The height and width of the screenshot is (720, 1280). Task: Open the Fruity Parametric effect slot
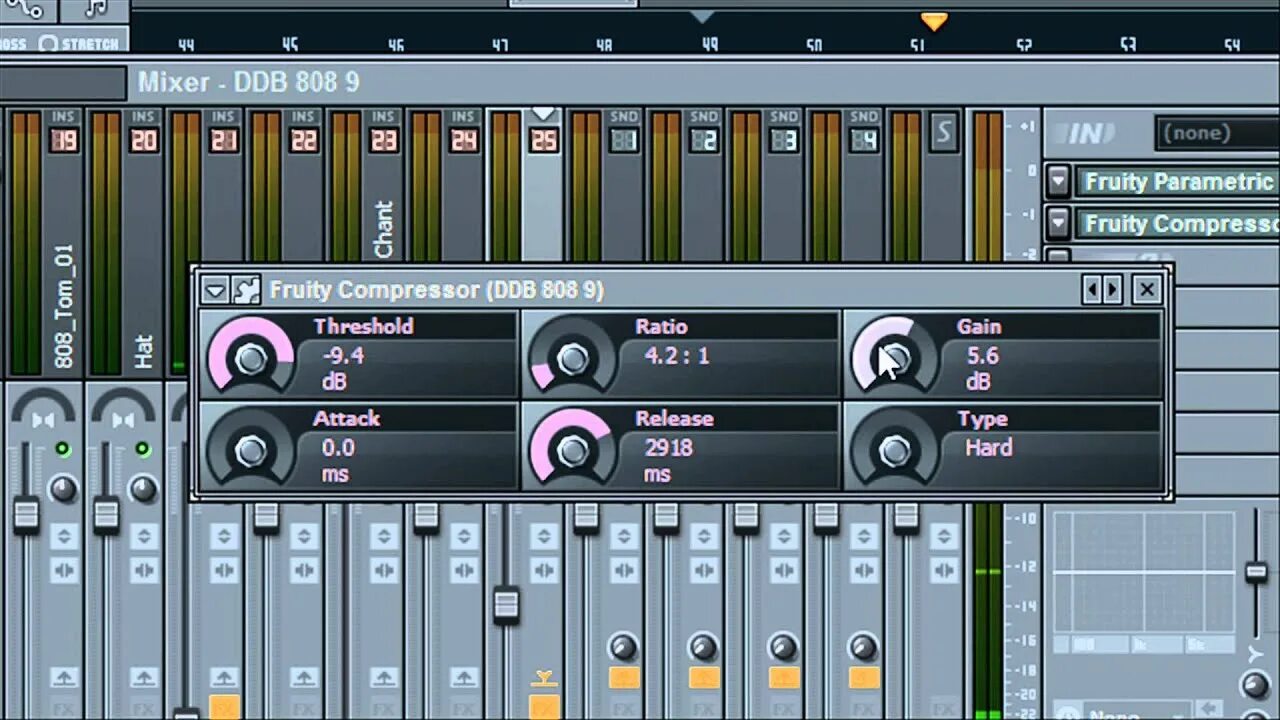click(x=1178, y=182)
